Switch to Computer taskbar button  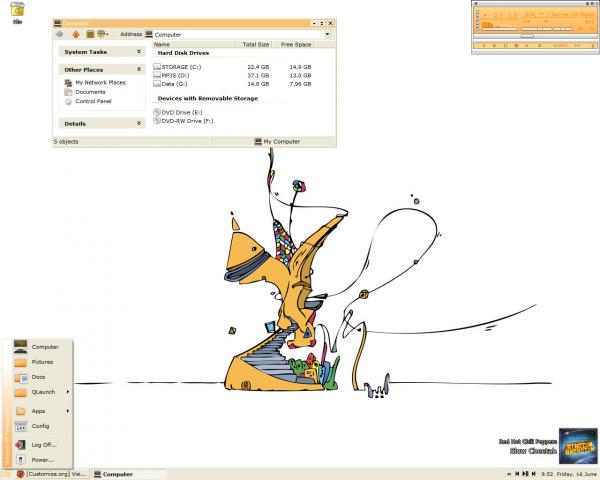pyautogui.click(x=129, y=474)
